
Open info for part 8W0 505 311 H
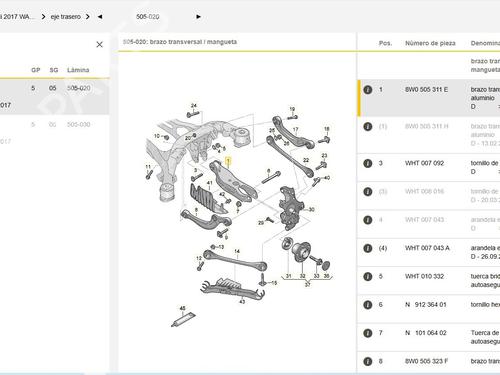(x=368, y=127)
